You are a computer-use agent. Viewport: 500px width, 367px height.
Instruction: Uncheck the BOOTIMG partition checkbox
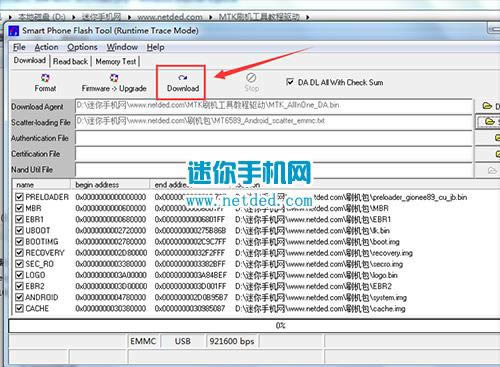[x=19, y=241]
